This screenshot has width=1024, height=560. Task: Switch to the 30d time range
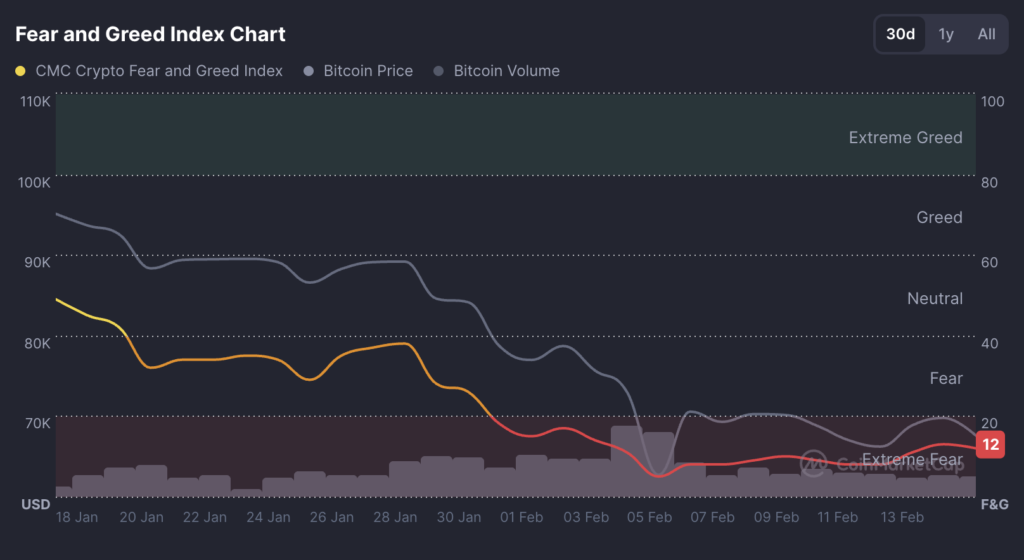900,34
